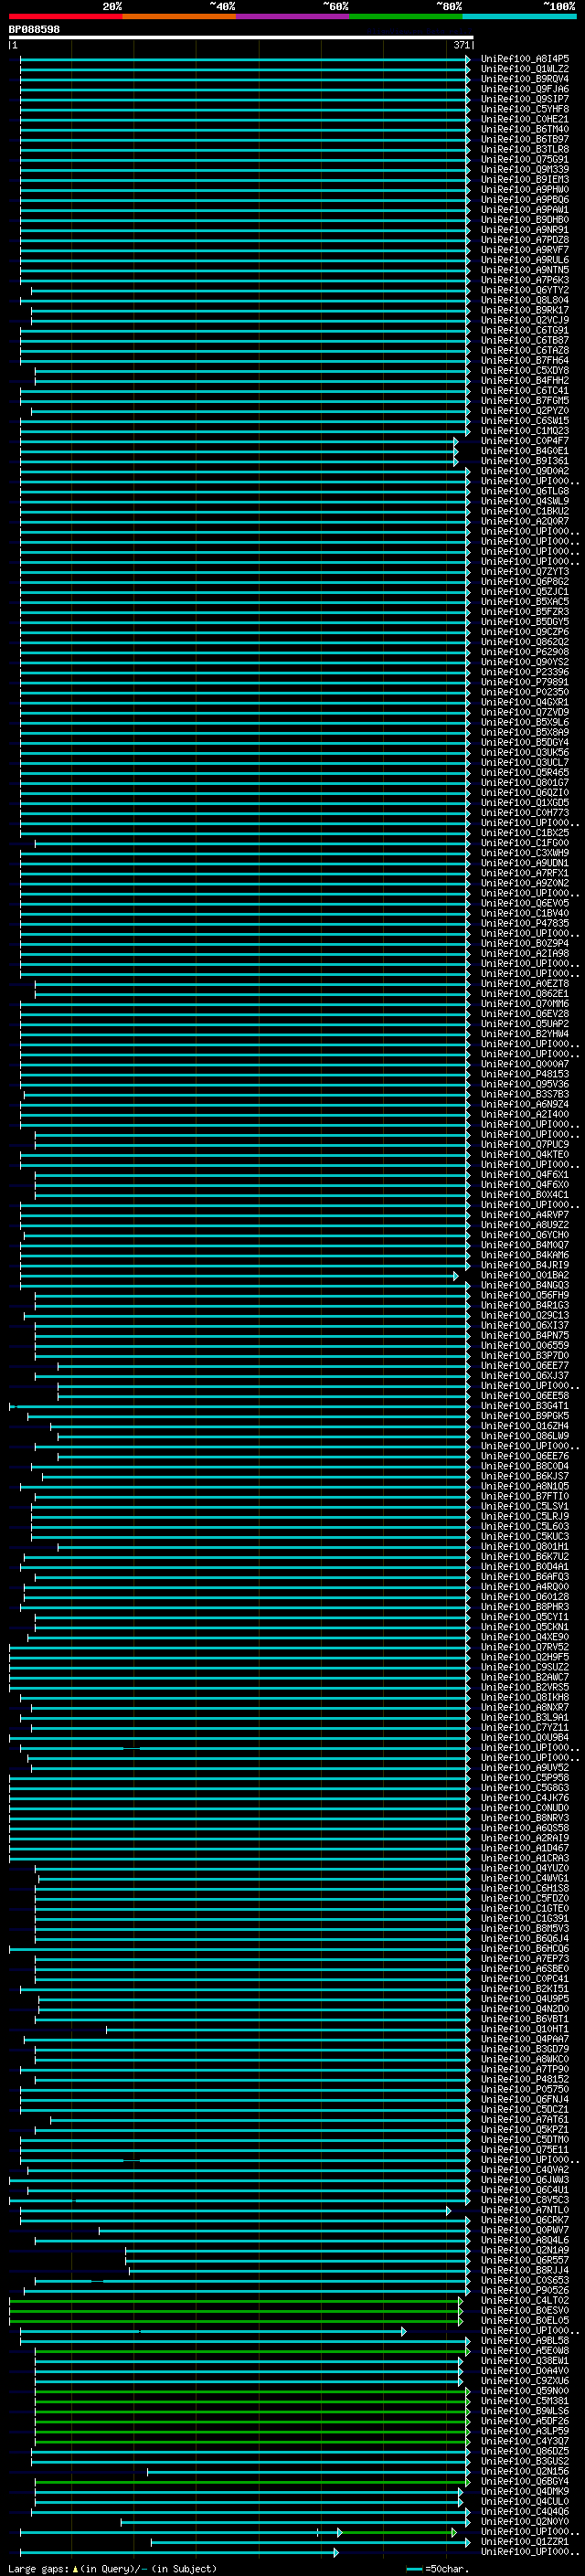Viewport: 585px width, 2576px height.
Task: Select the UniRef100_P48153 label
Action: (525, 1074)
